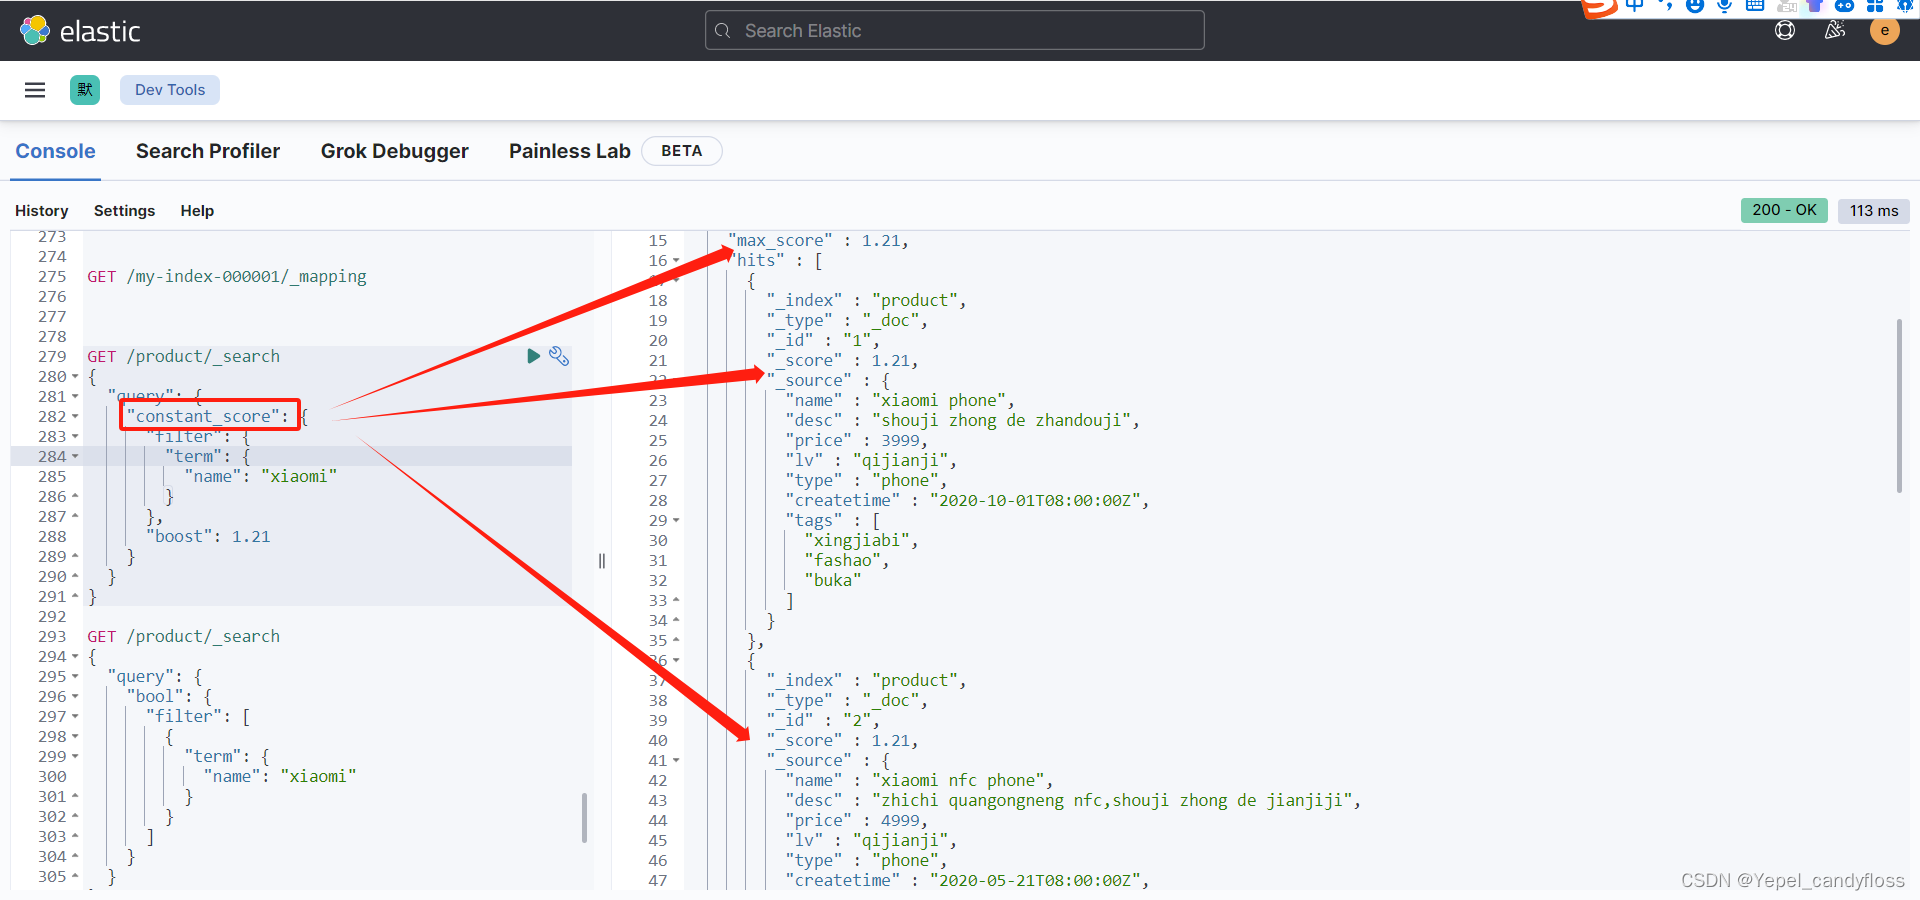Open the History menu in Console
This screenshot has width=1920, height=900.
click(41, 211)
